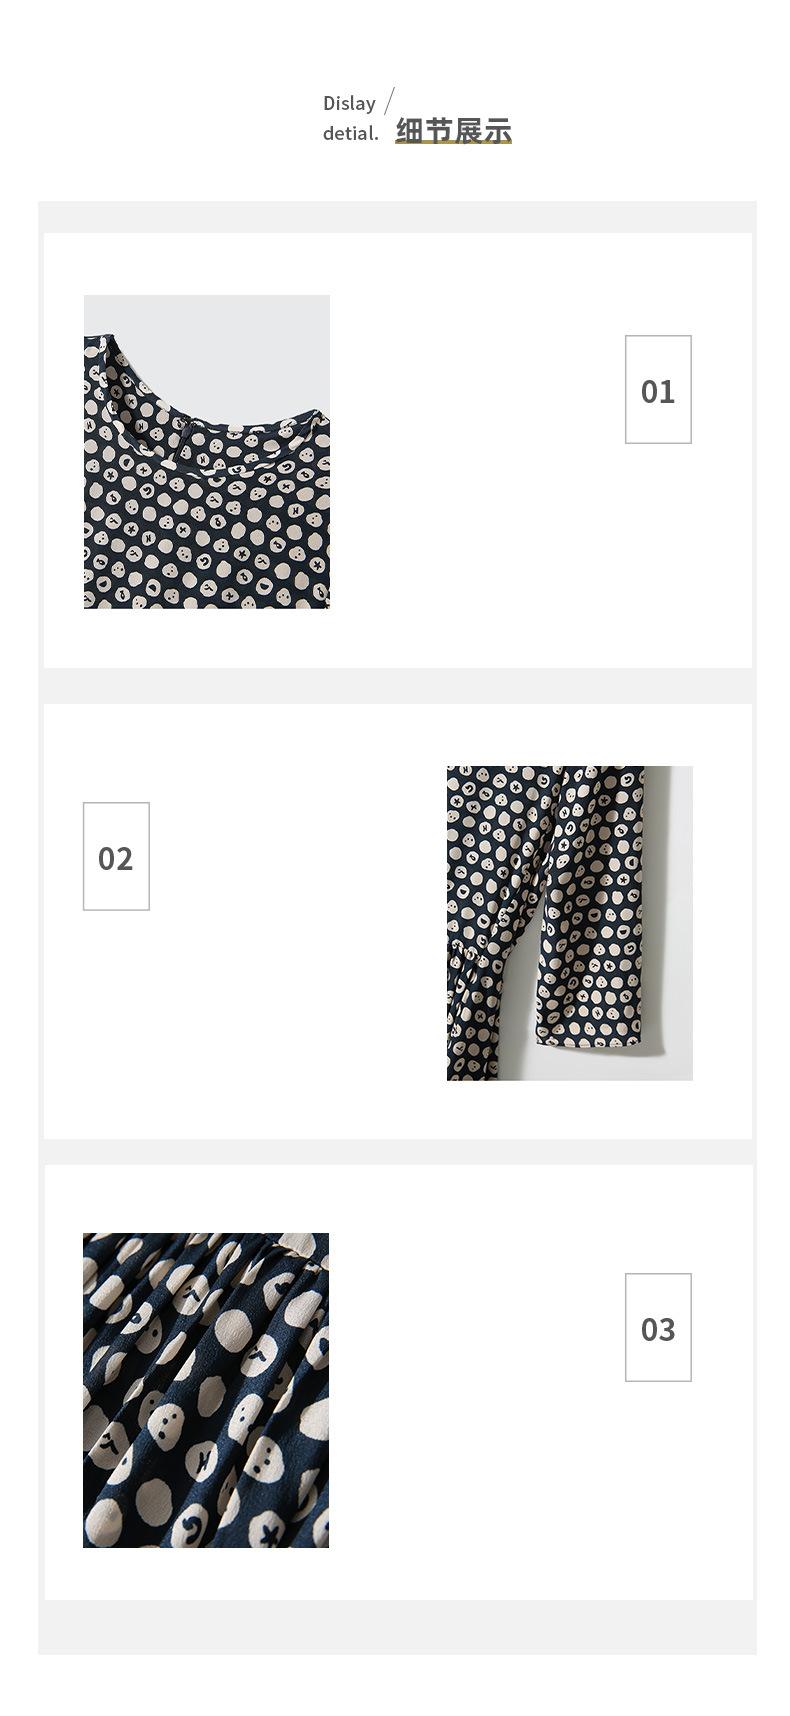Click the gathered skirt fabric photo
This screenshot has width=790, height=1716.
coord(206,1390)
